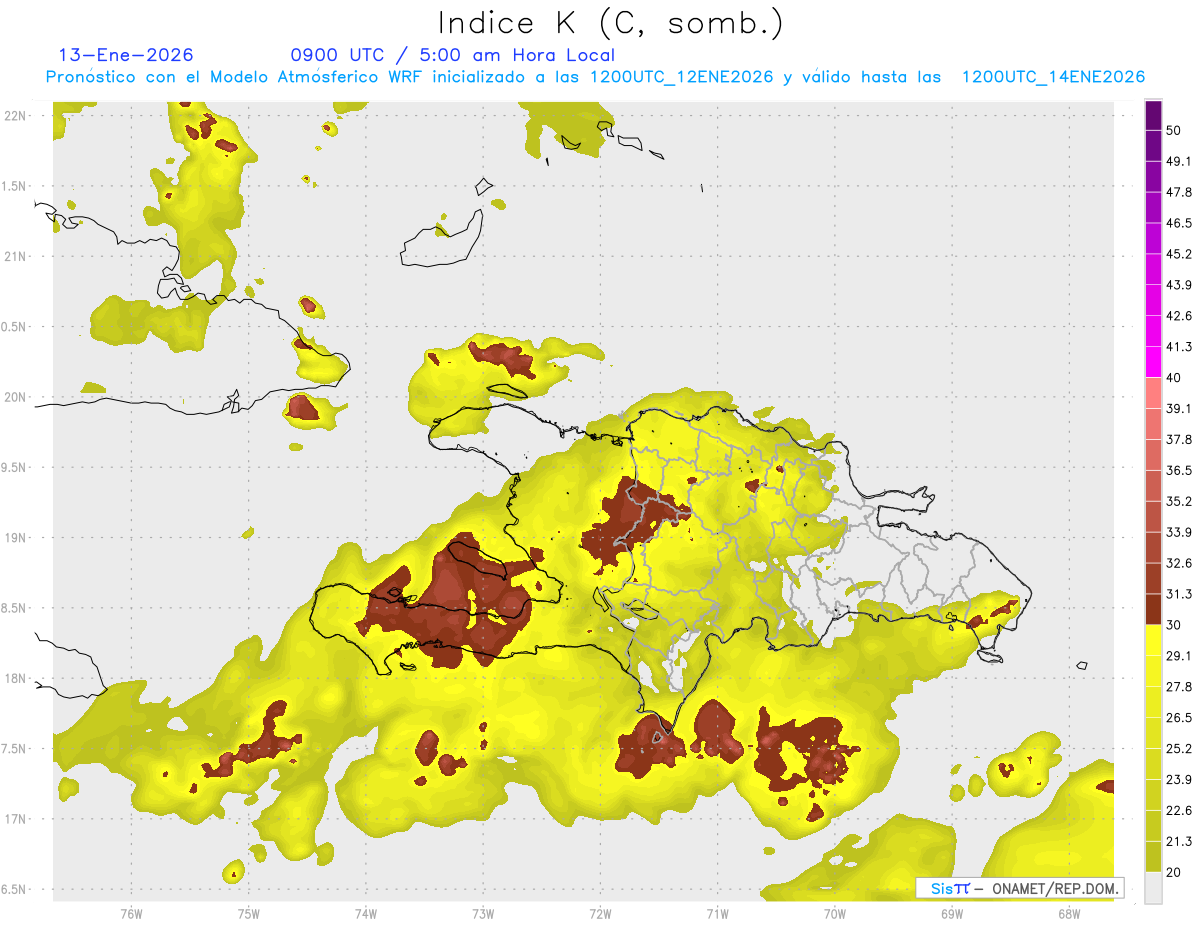The width and height of the screenshot is (1200, 927).
Task: Click the longitude label '71W'
Action: [x=717, y=914]
